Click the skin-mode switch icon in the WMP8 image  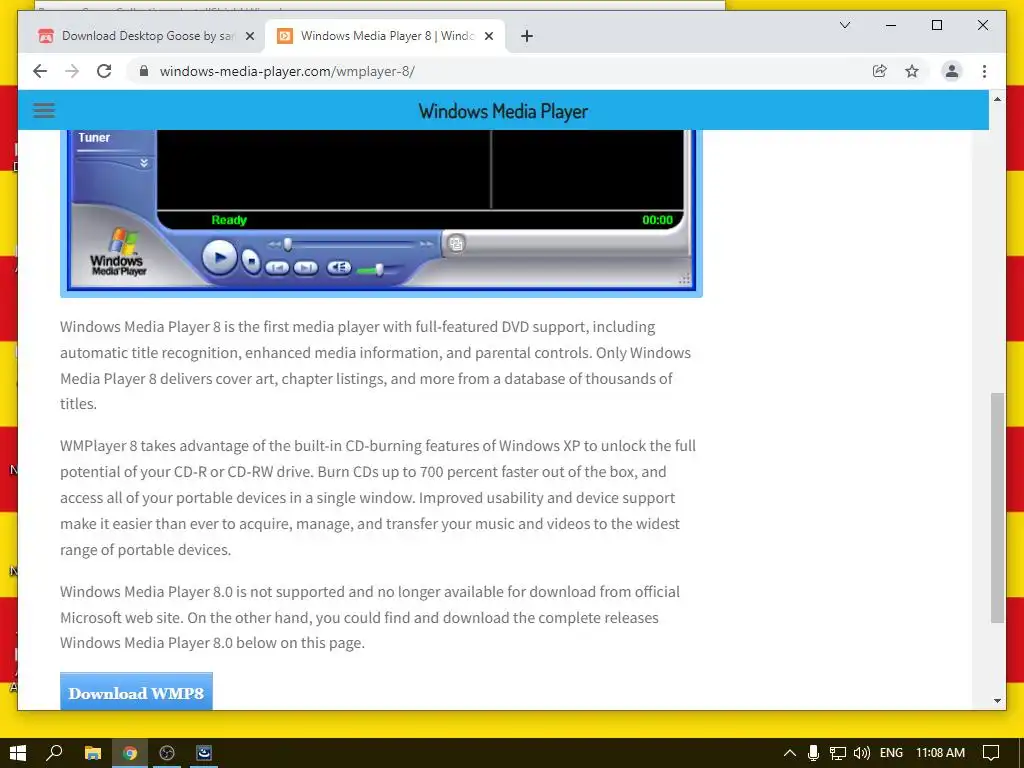click(x=456, y=244)
